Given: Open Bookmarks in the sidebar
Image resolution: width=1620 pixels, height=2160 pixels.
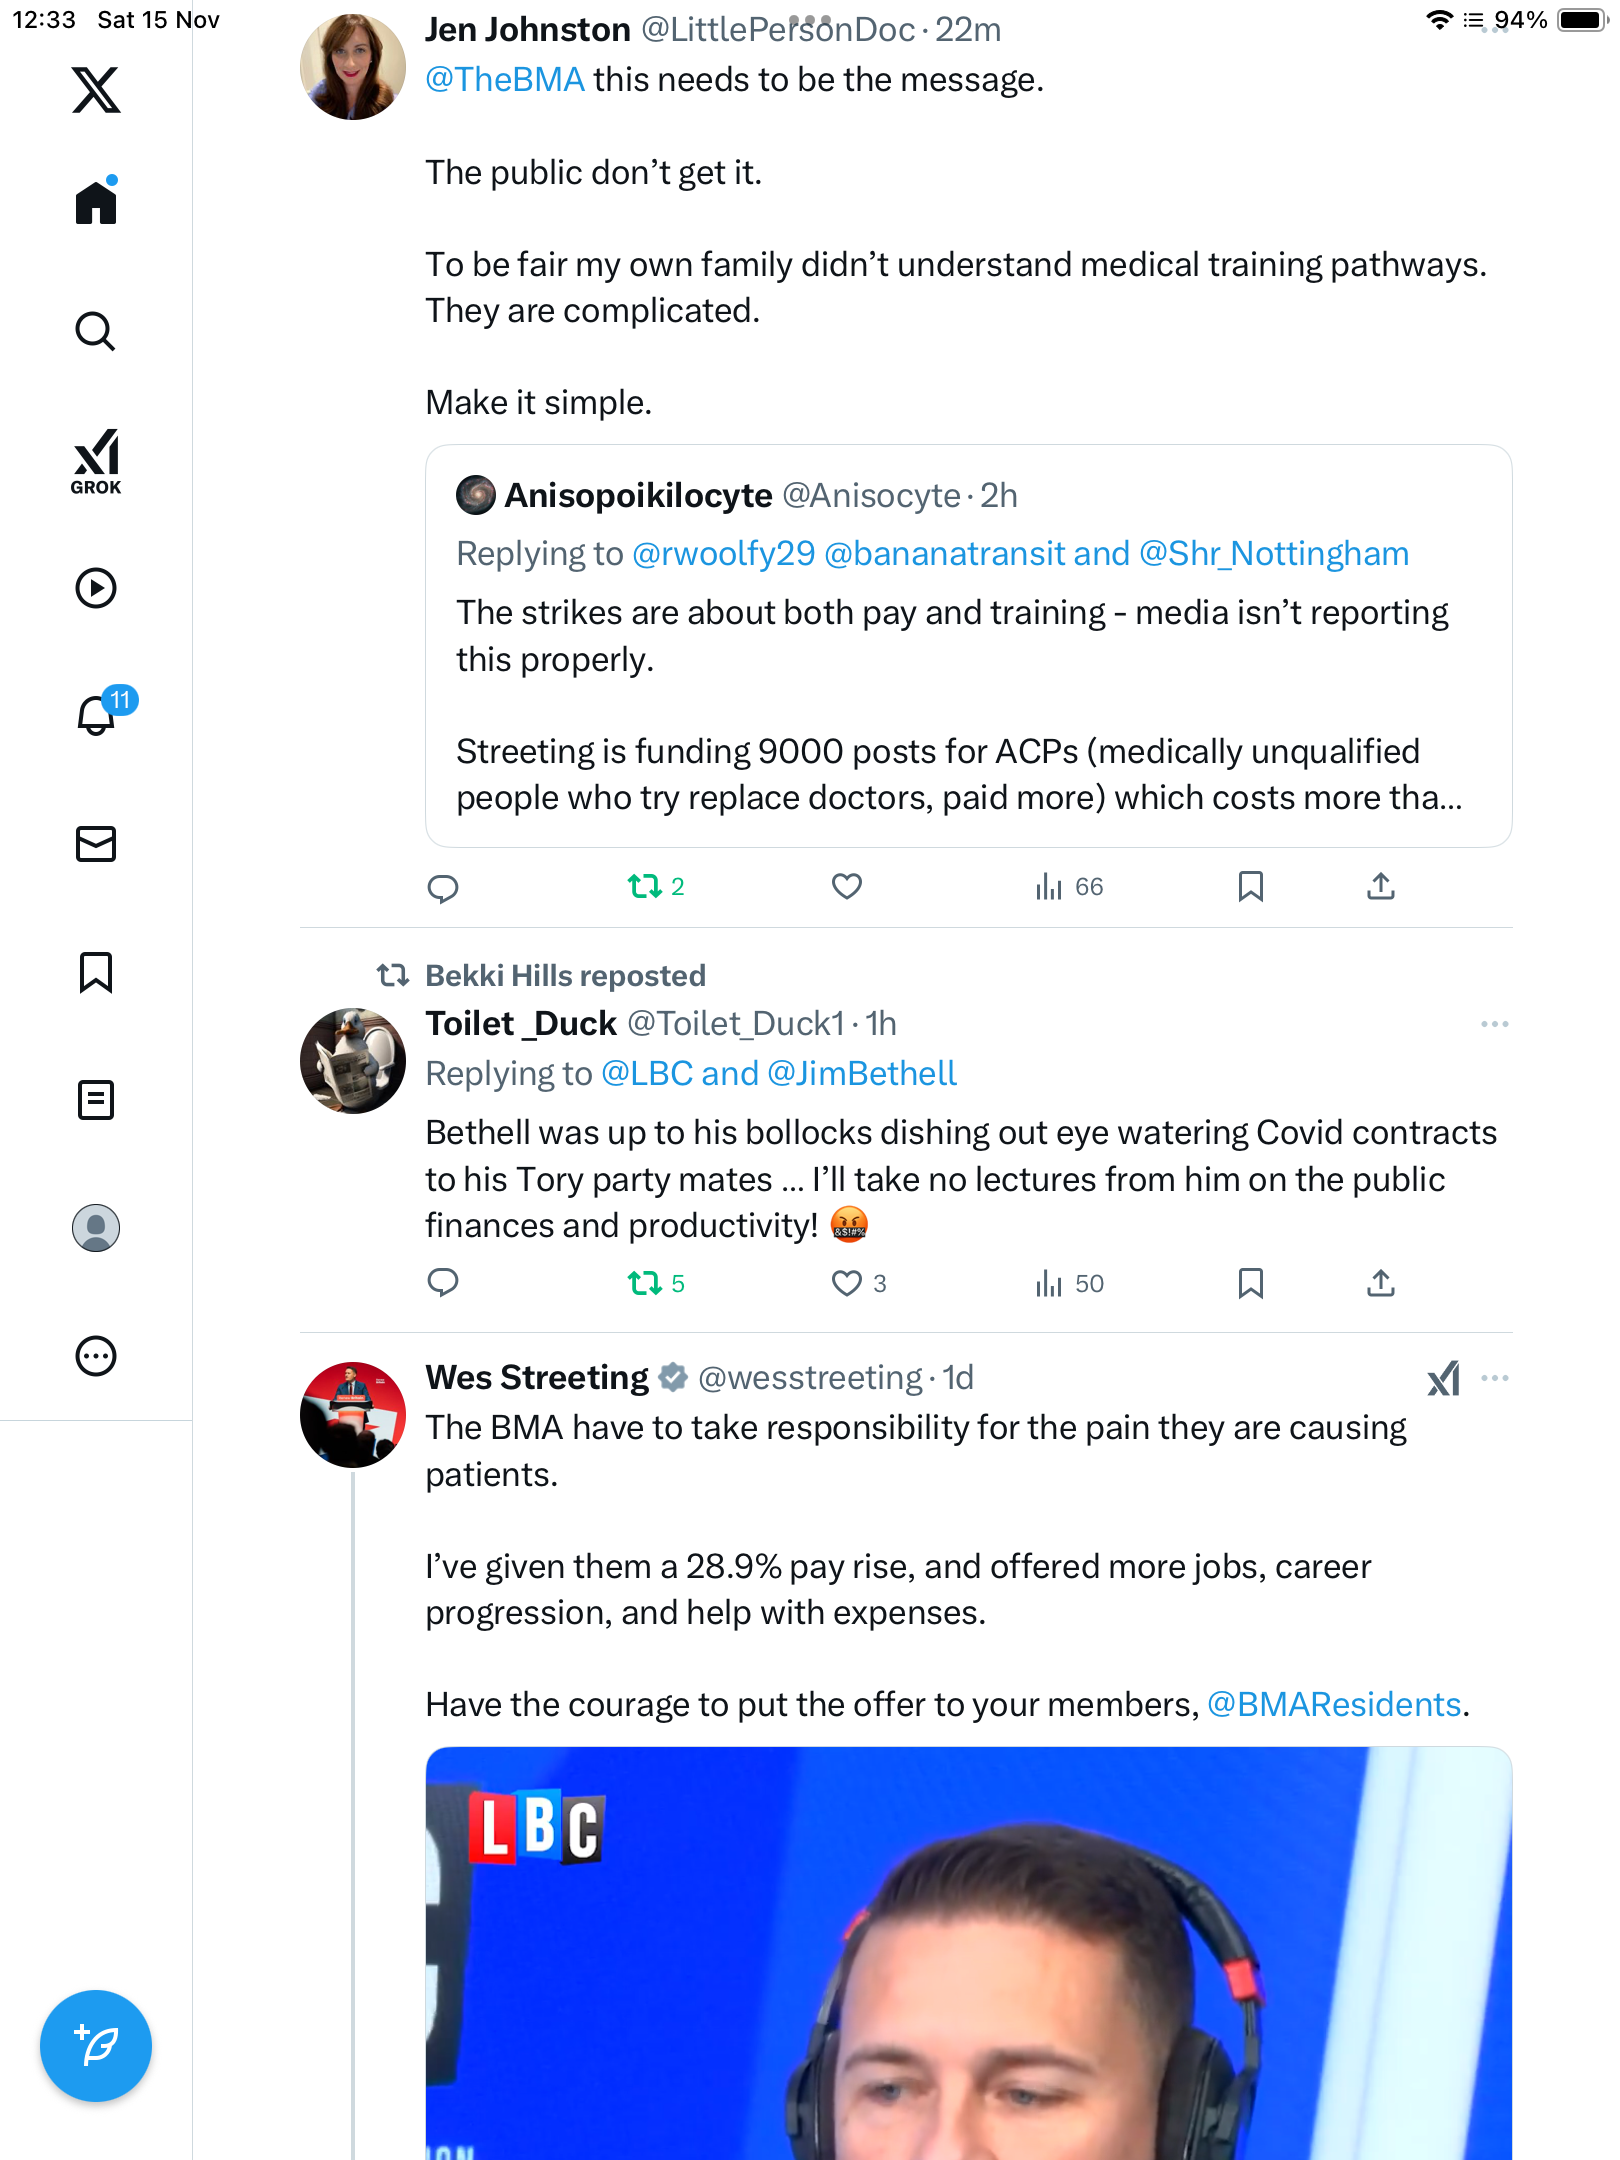Looking at the screenshot, I should coord(96,972).
